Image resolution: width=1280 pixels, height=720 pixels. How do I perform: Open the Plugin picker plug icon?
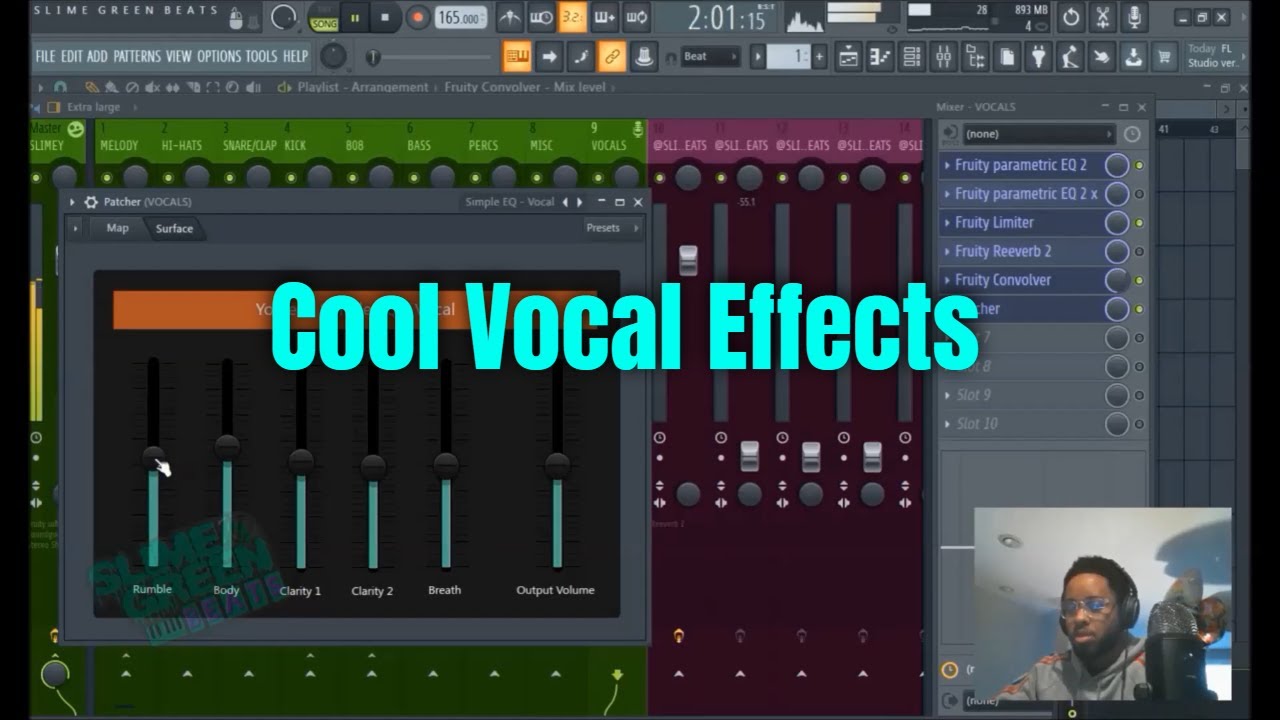click(1039, 57)
